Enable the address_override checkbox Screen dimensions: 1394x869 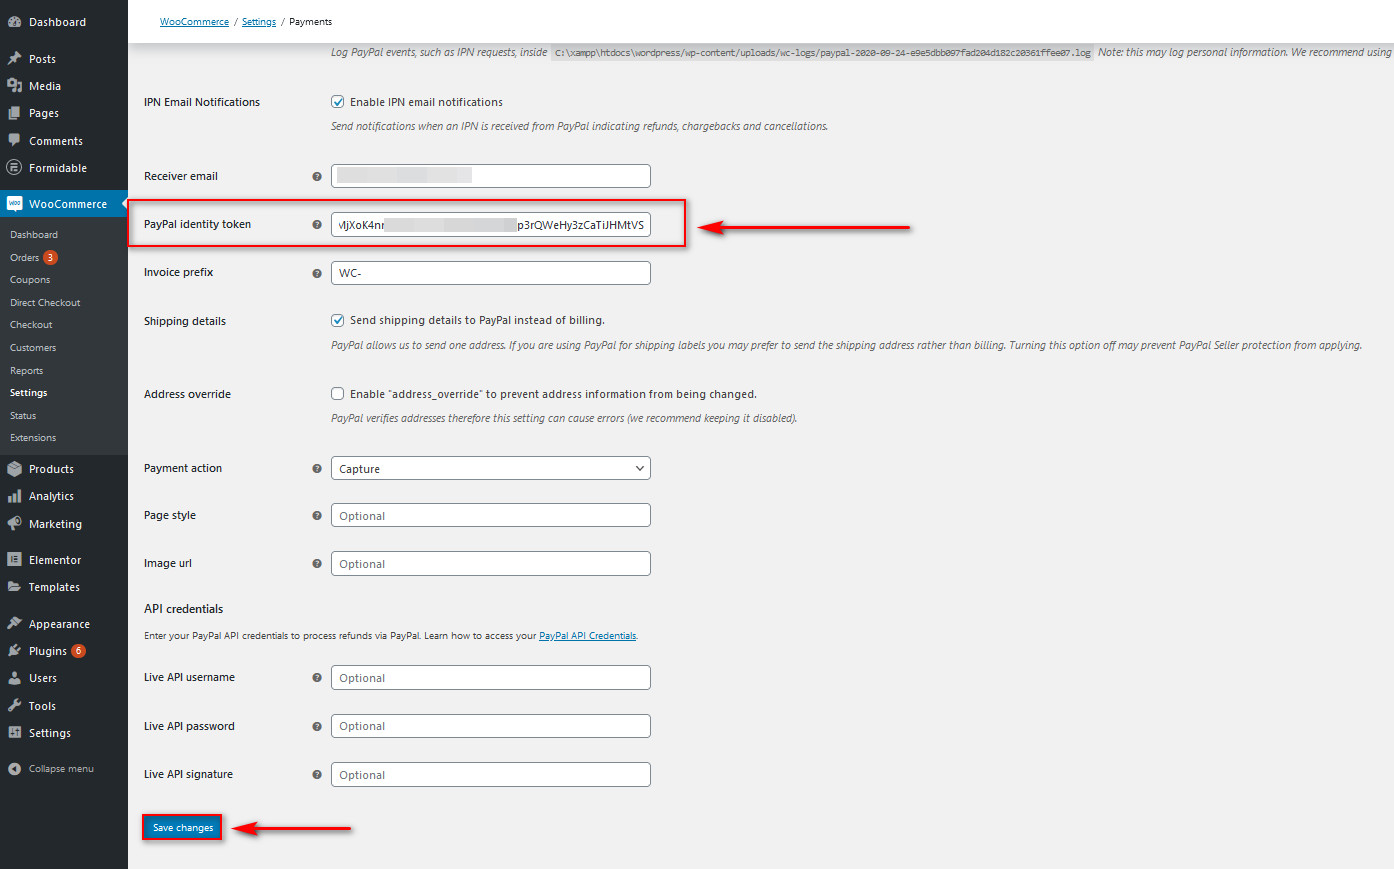pos(338,394)
